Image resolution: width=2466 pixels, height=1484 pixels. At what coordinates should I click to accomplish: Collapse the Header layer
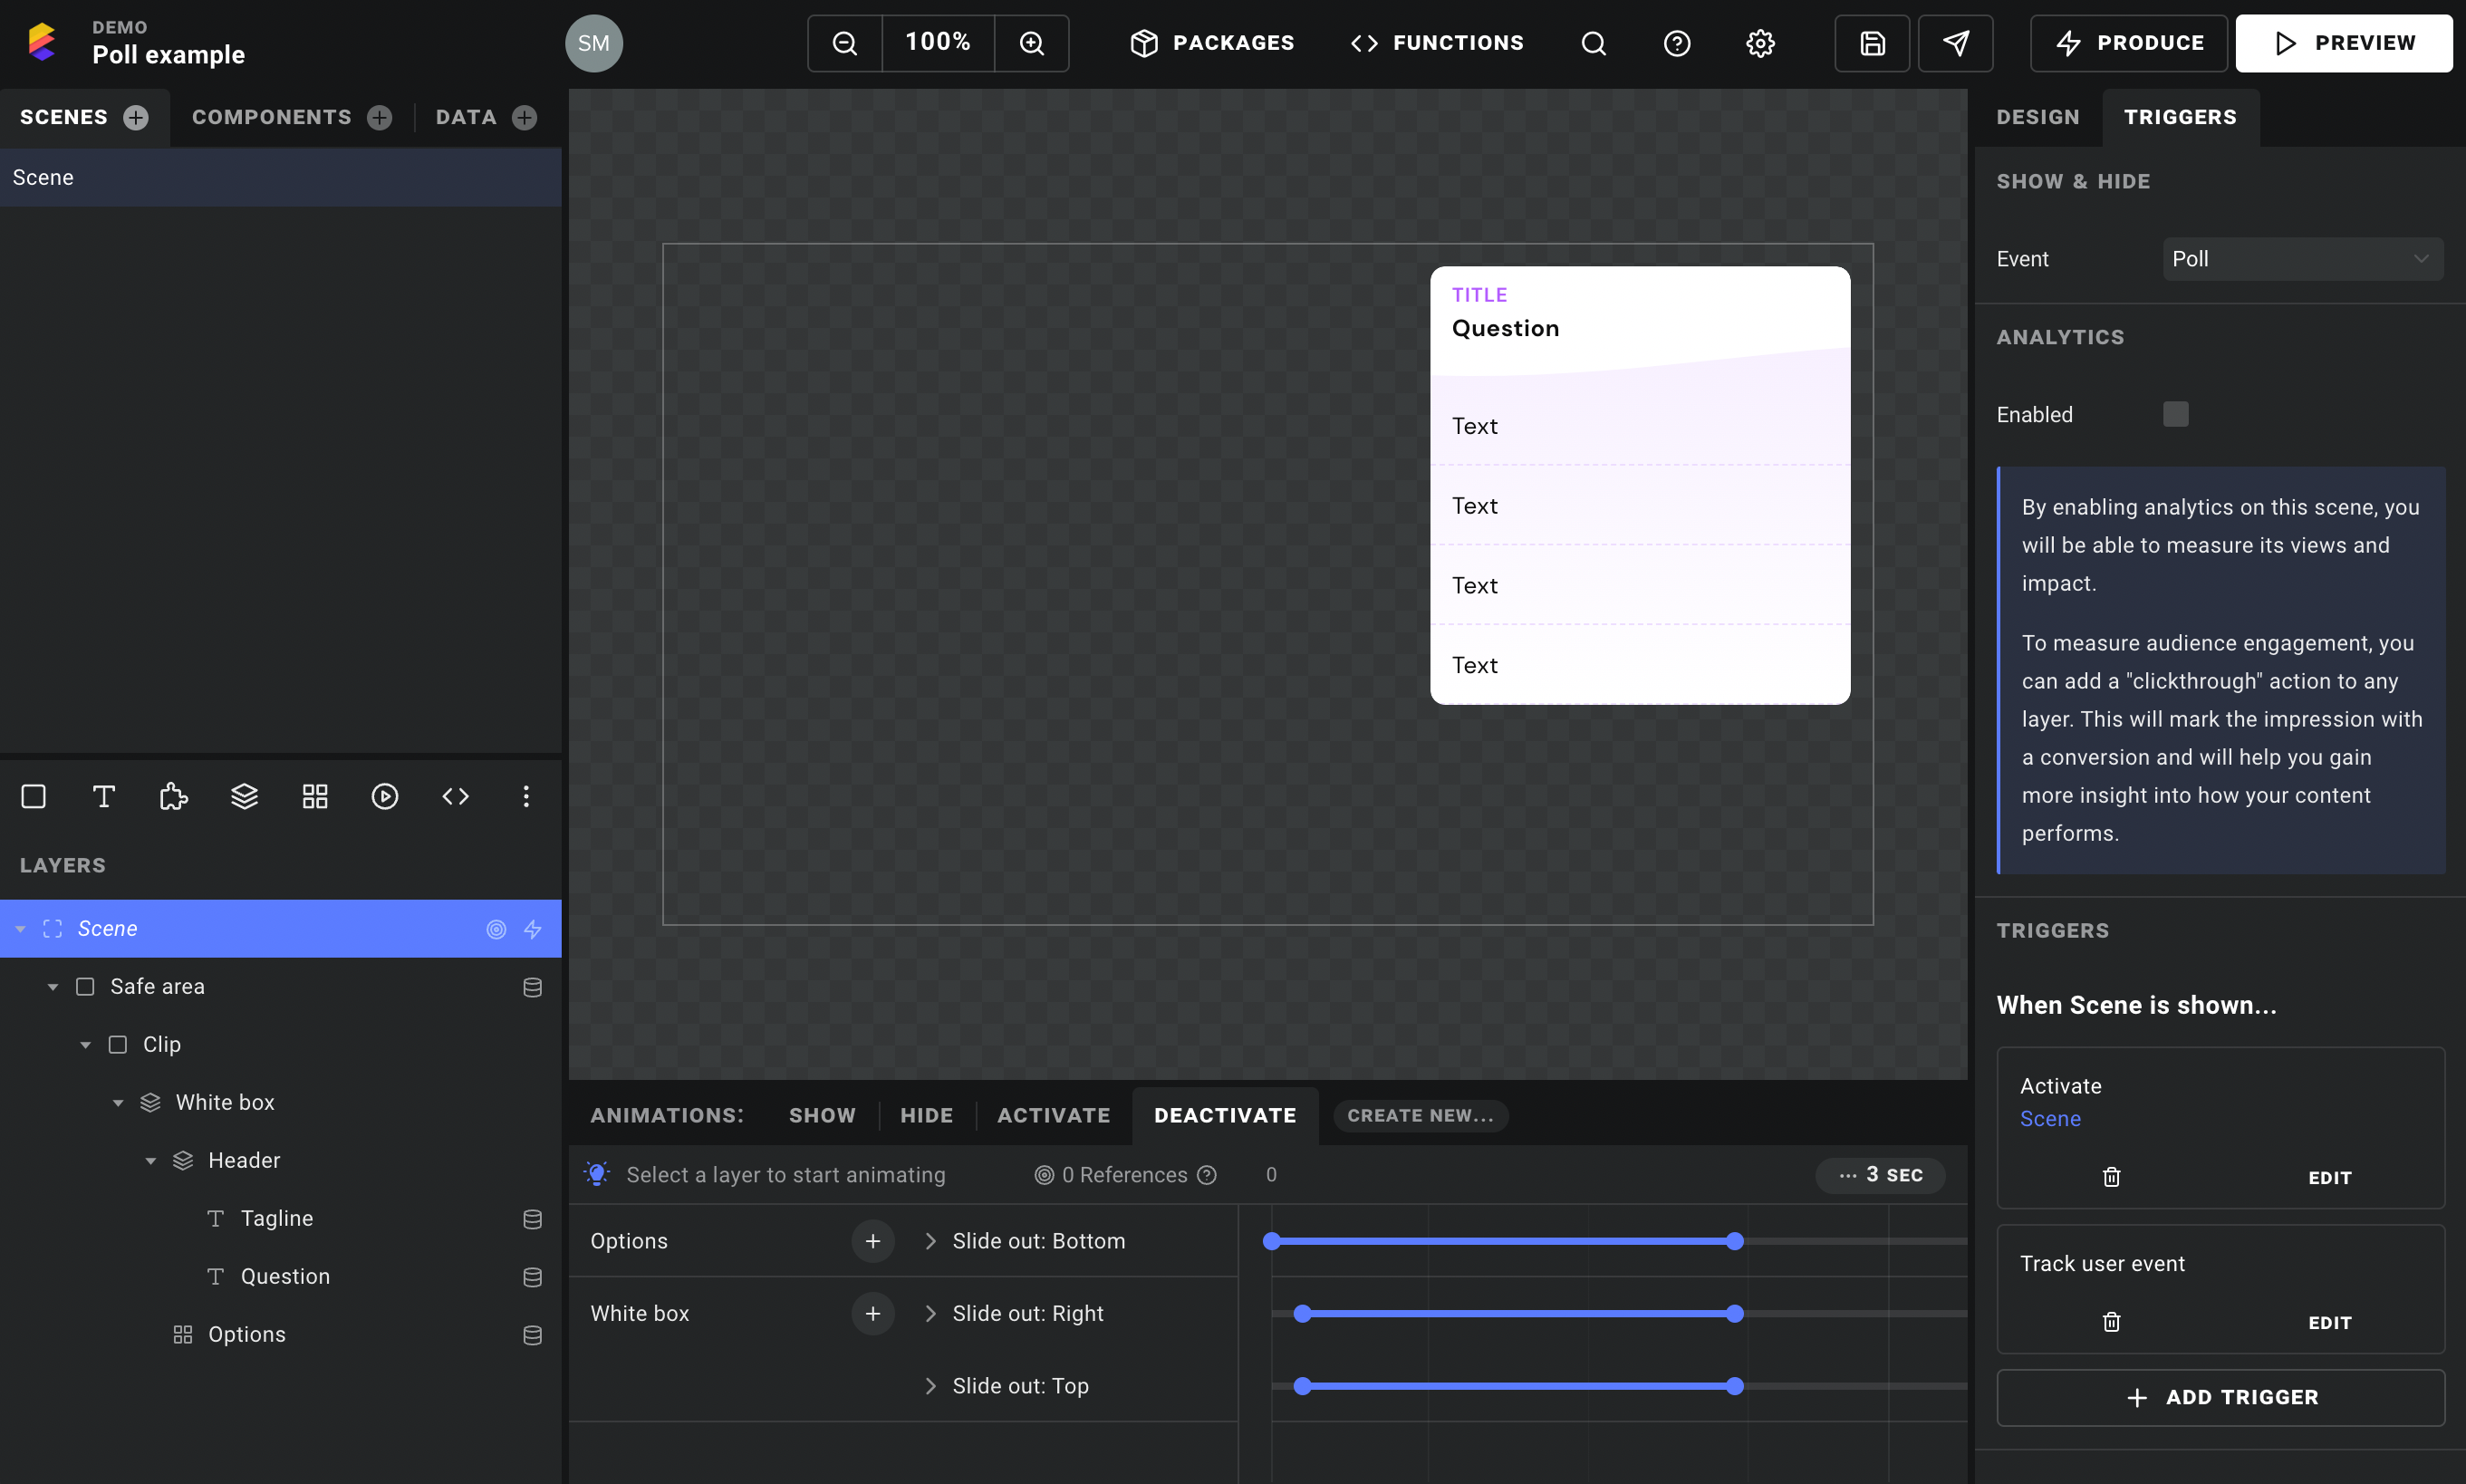tap(151, 1161)
